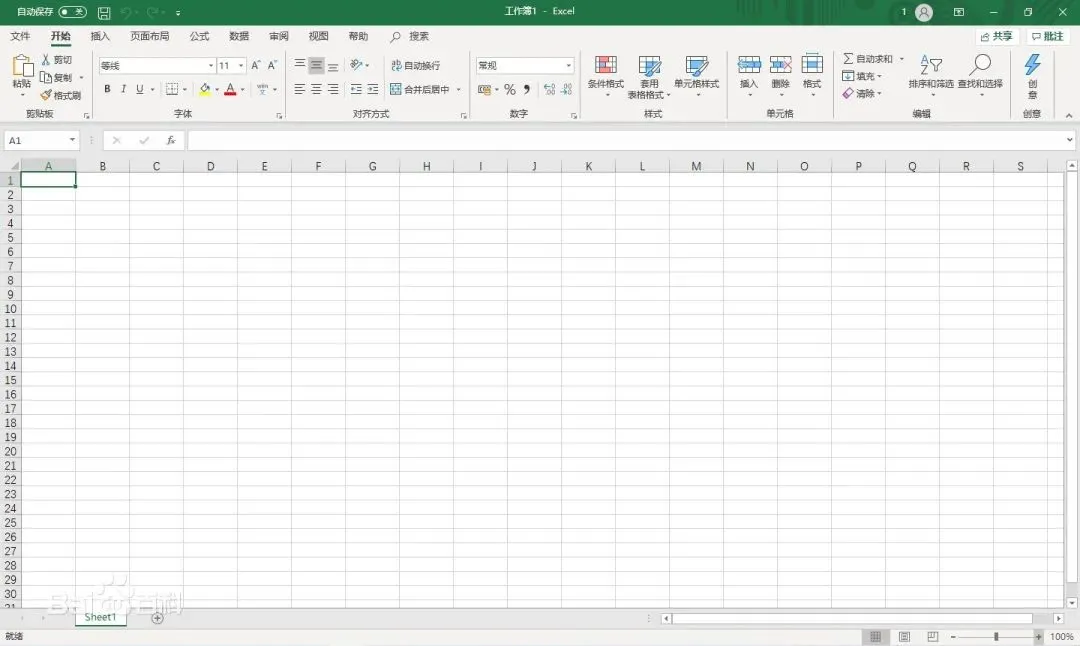Click increase decimal icon
1080x646 pixels.
[549, 90]
